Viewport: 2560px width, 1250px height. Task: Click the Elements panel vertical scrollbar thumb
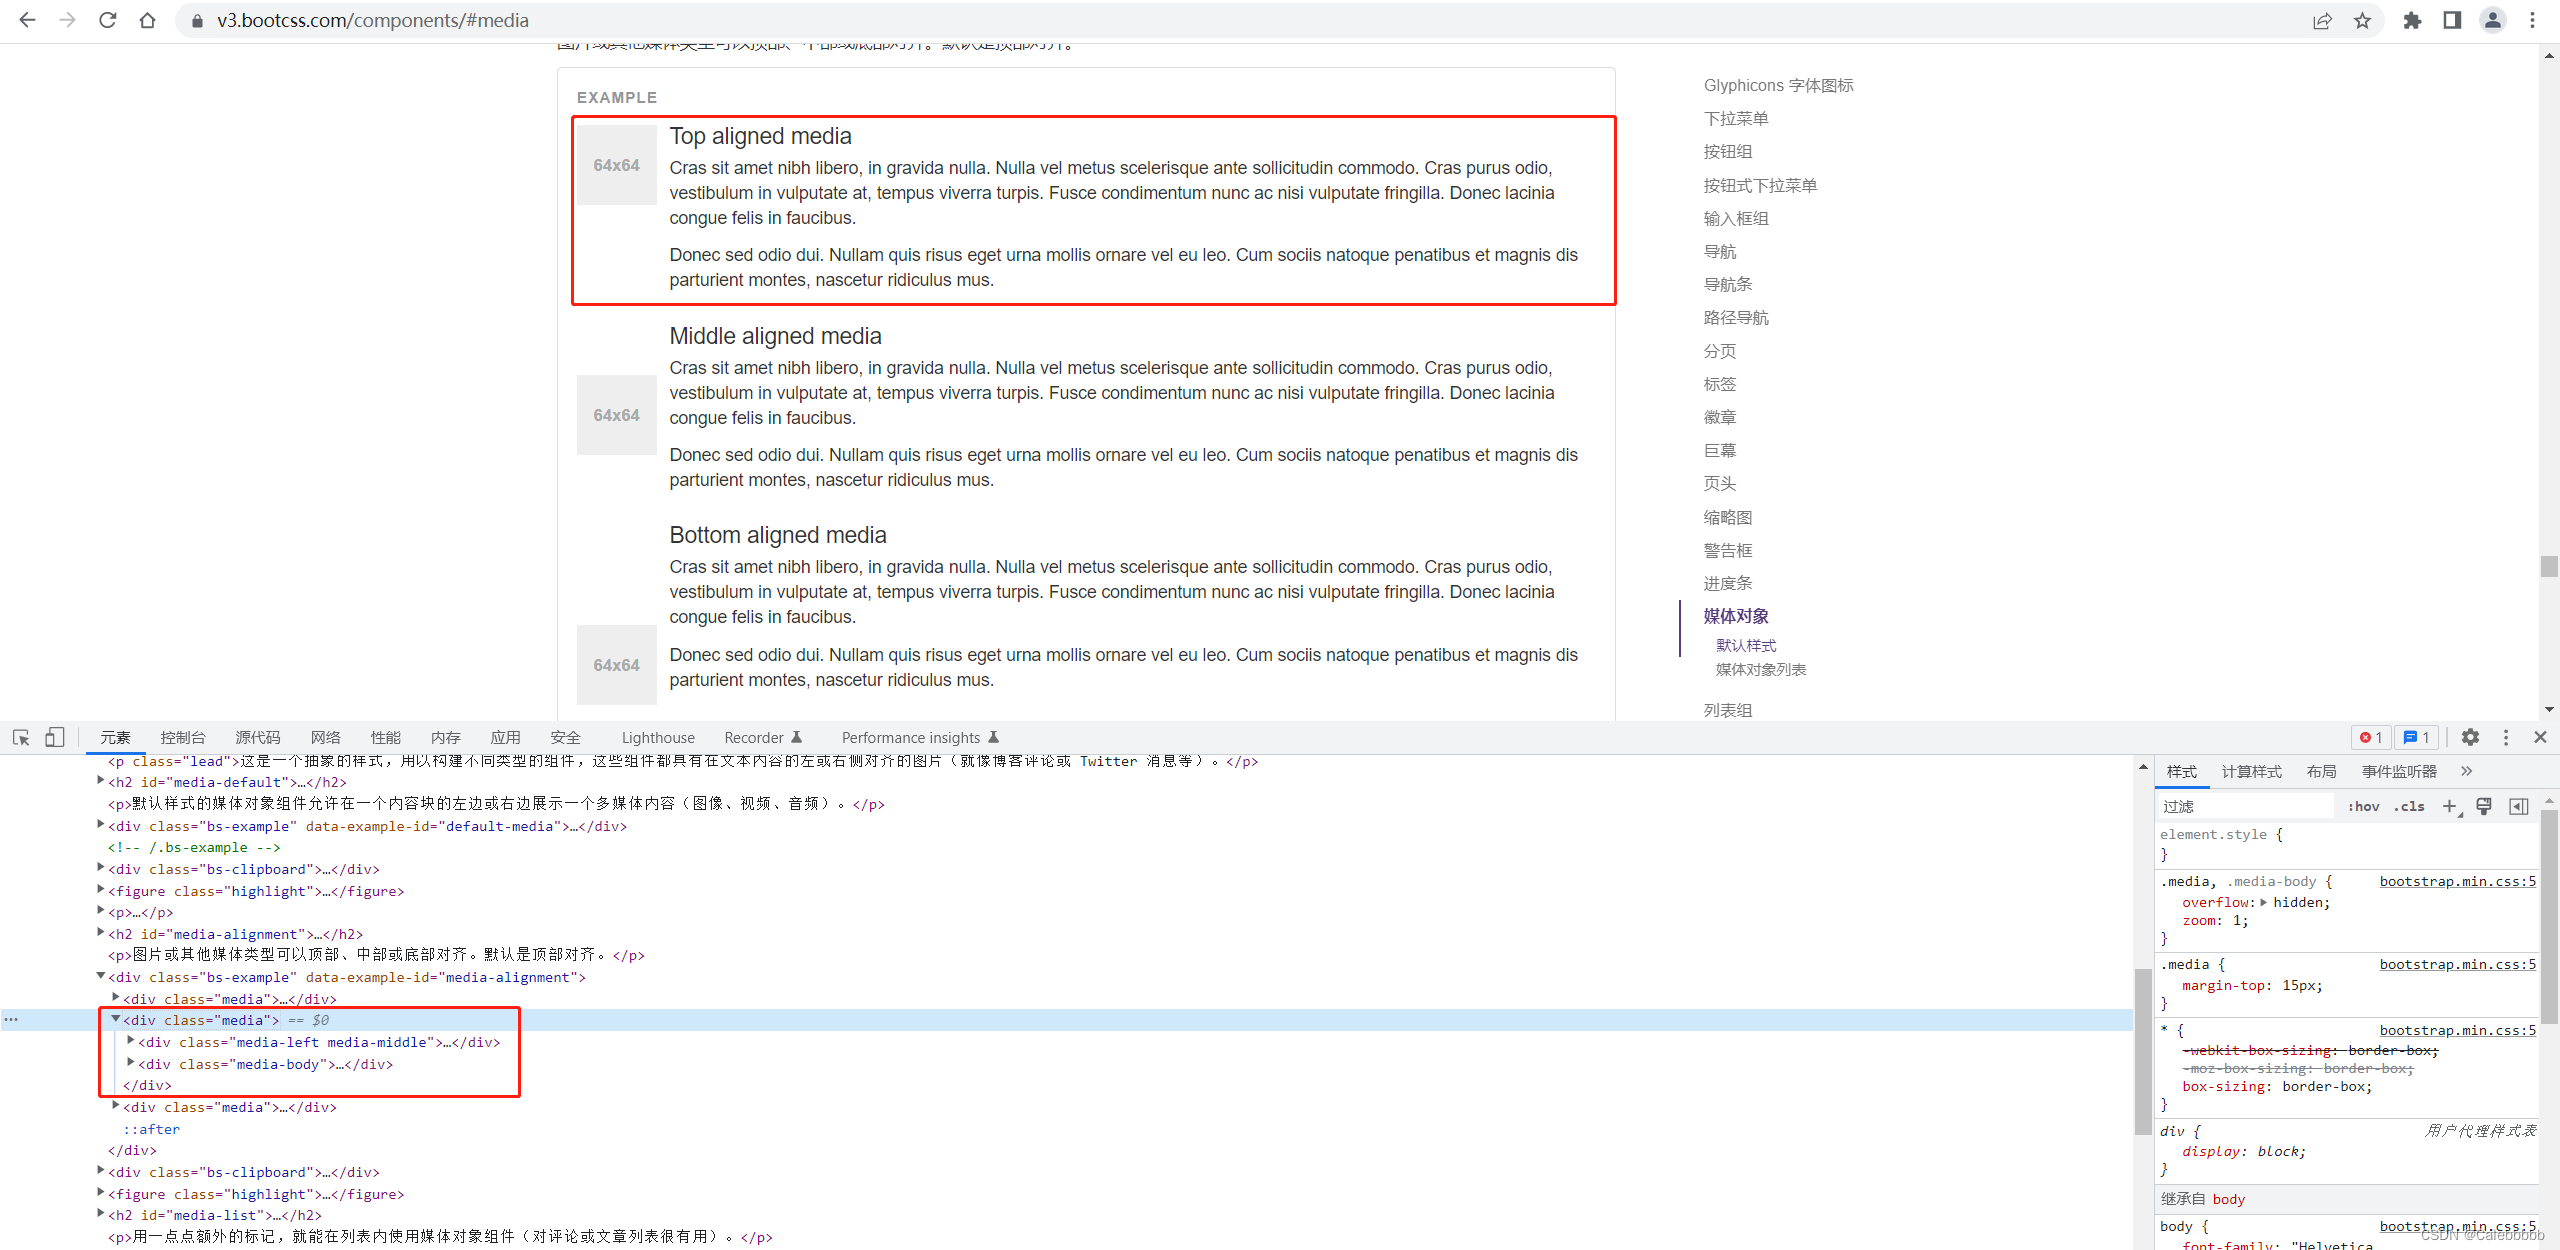click(2142, 1051)
